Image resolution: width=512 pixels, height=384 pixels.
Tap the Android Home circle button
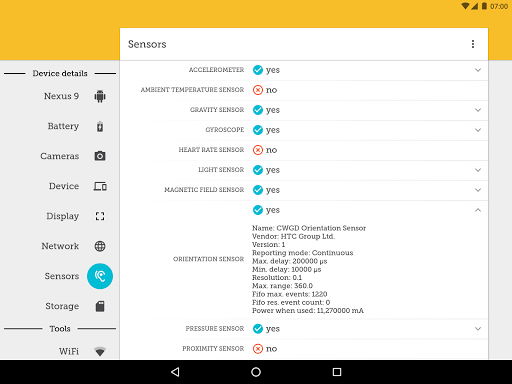pos(256,372)
